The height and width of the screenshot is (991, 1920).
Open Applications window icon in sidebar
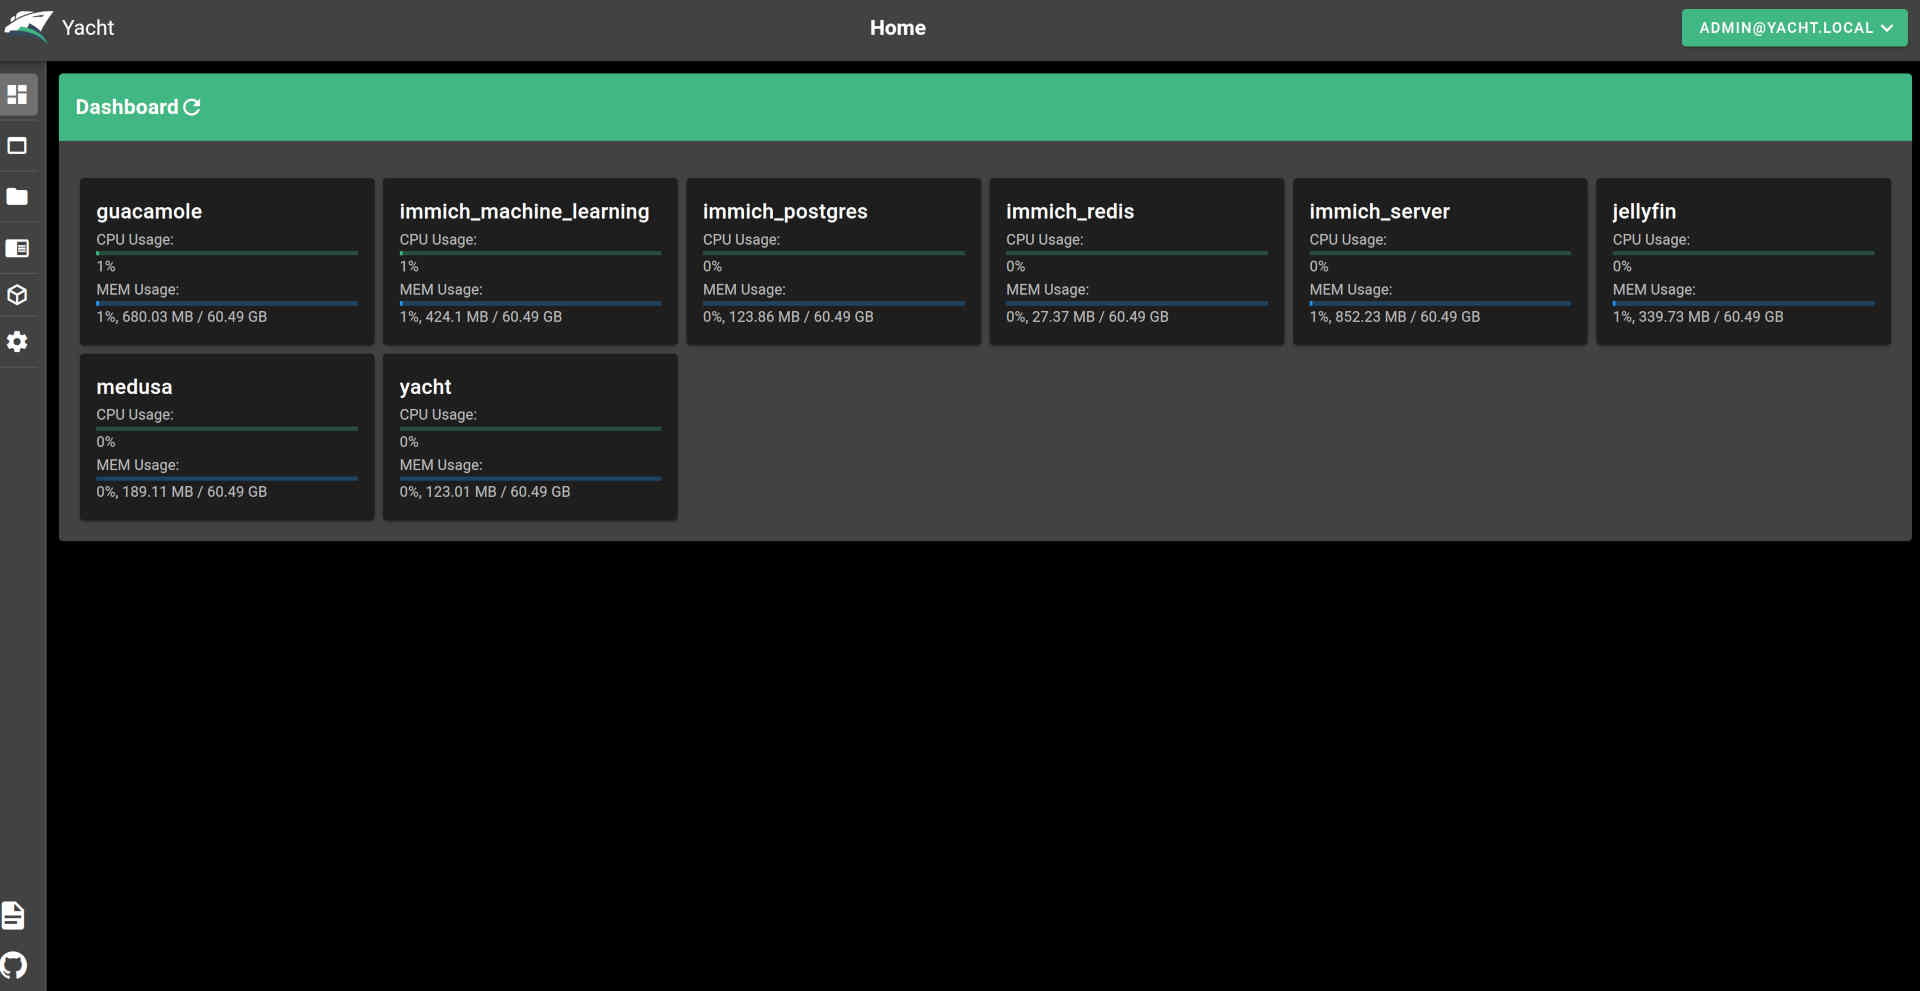coord(18,146)
